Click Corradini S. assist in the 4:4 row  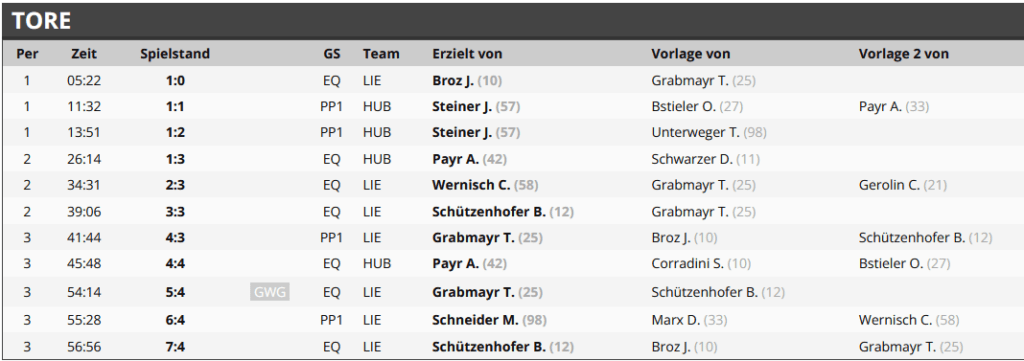click(688, 264)
